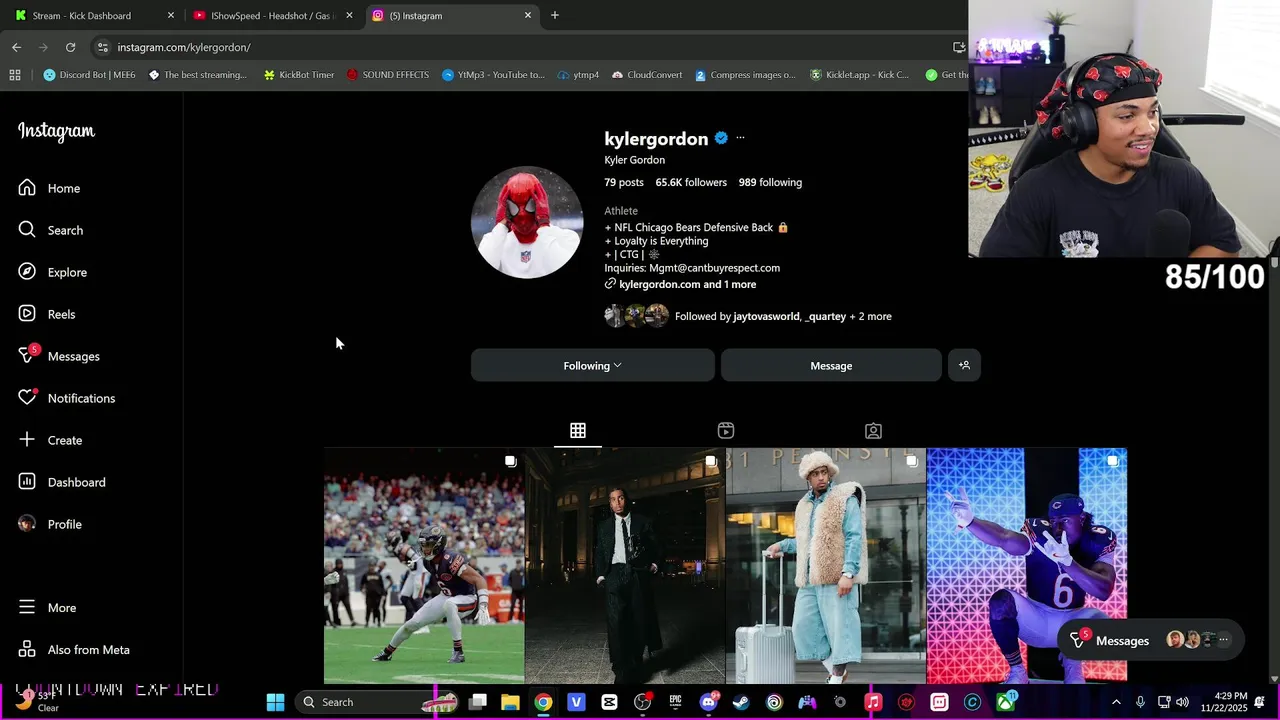This screenshot has width=1280, height=720.
Task: Open Compress images bookmark
Action: point(746,75)
